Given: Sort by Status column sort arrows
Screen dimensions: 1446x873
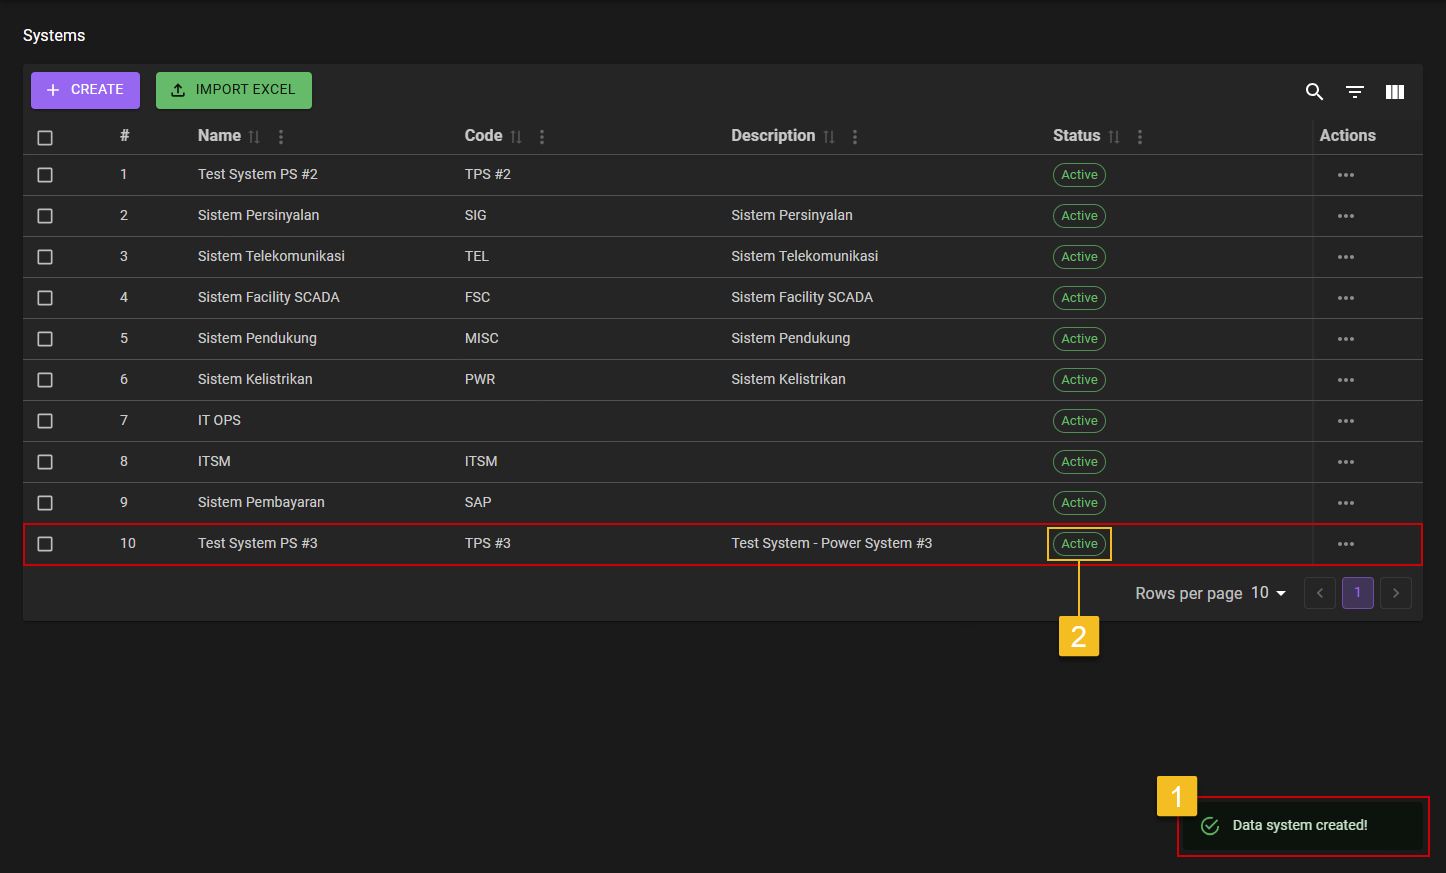Looking at the screenshot, I should [x=1113, y=137].
